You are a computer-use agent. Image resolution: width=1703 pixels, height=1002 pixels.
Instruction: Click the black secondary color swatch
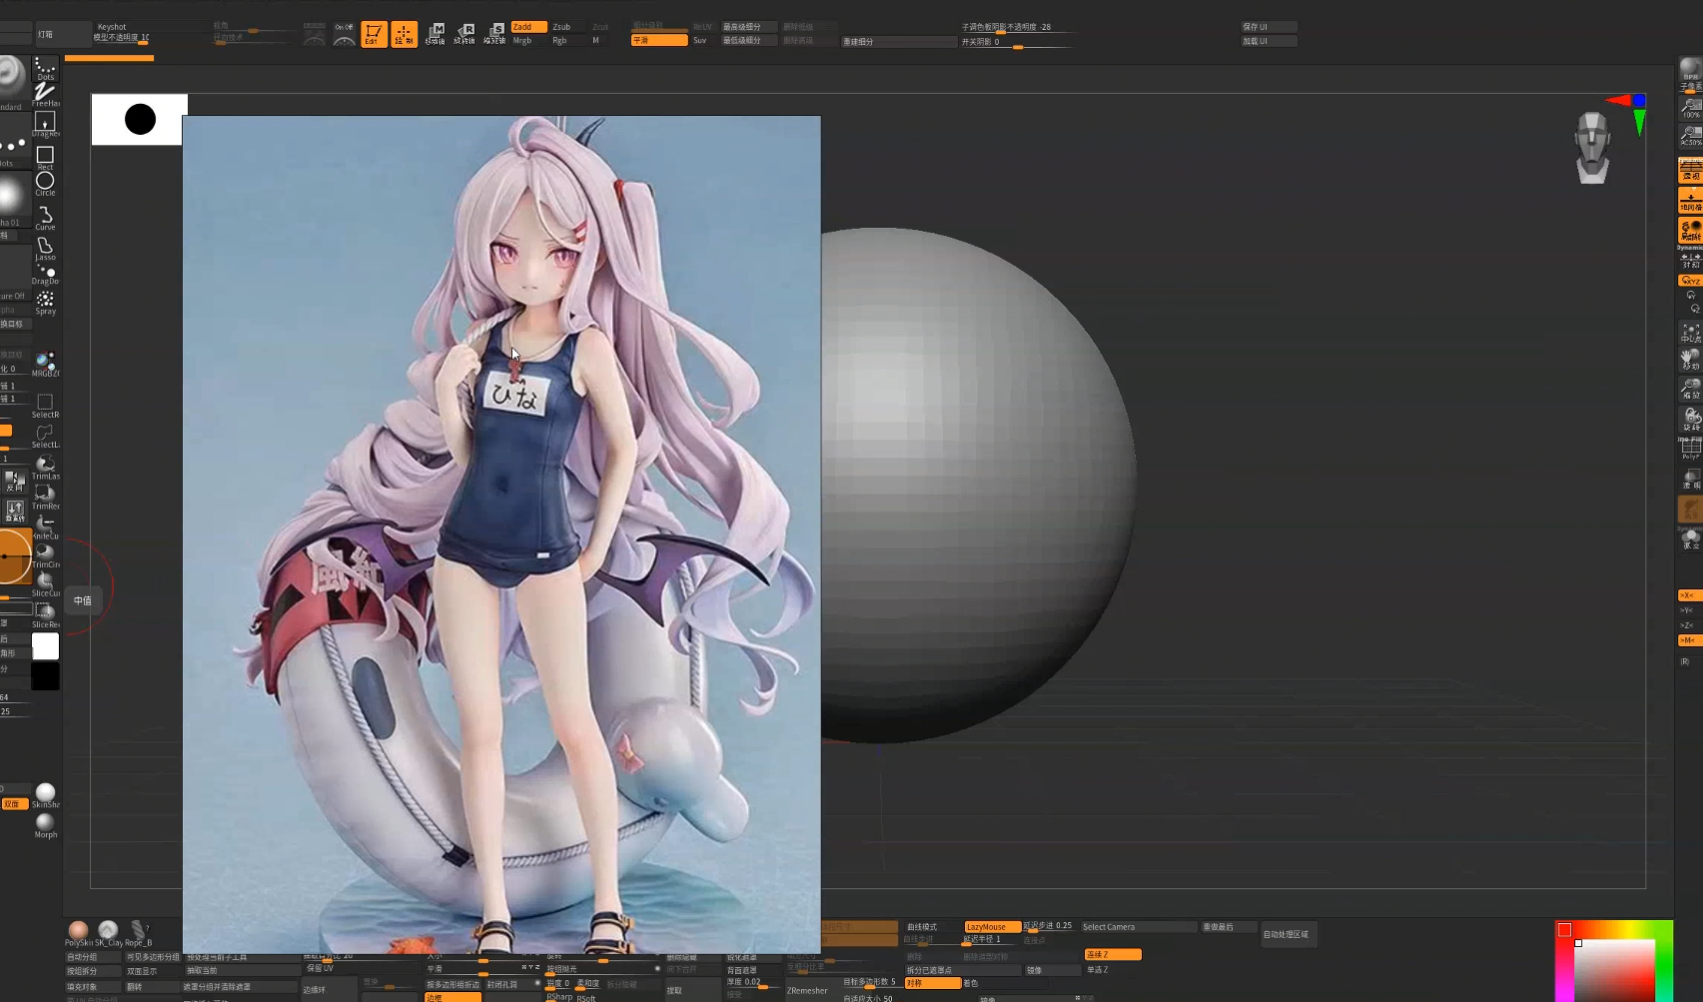coord(45,677)
